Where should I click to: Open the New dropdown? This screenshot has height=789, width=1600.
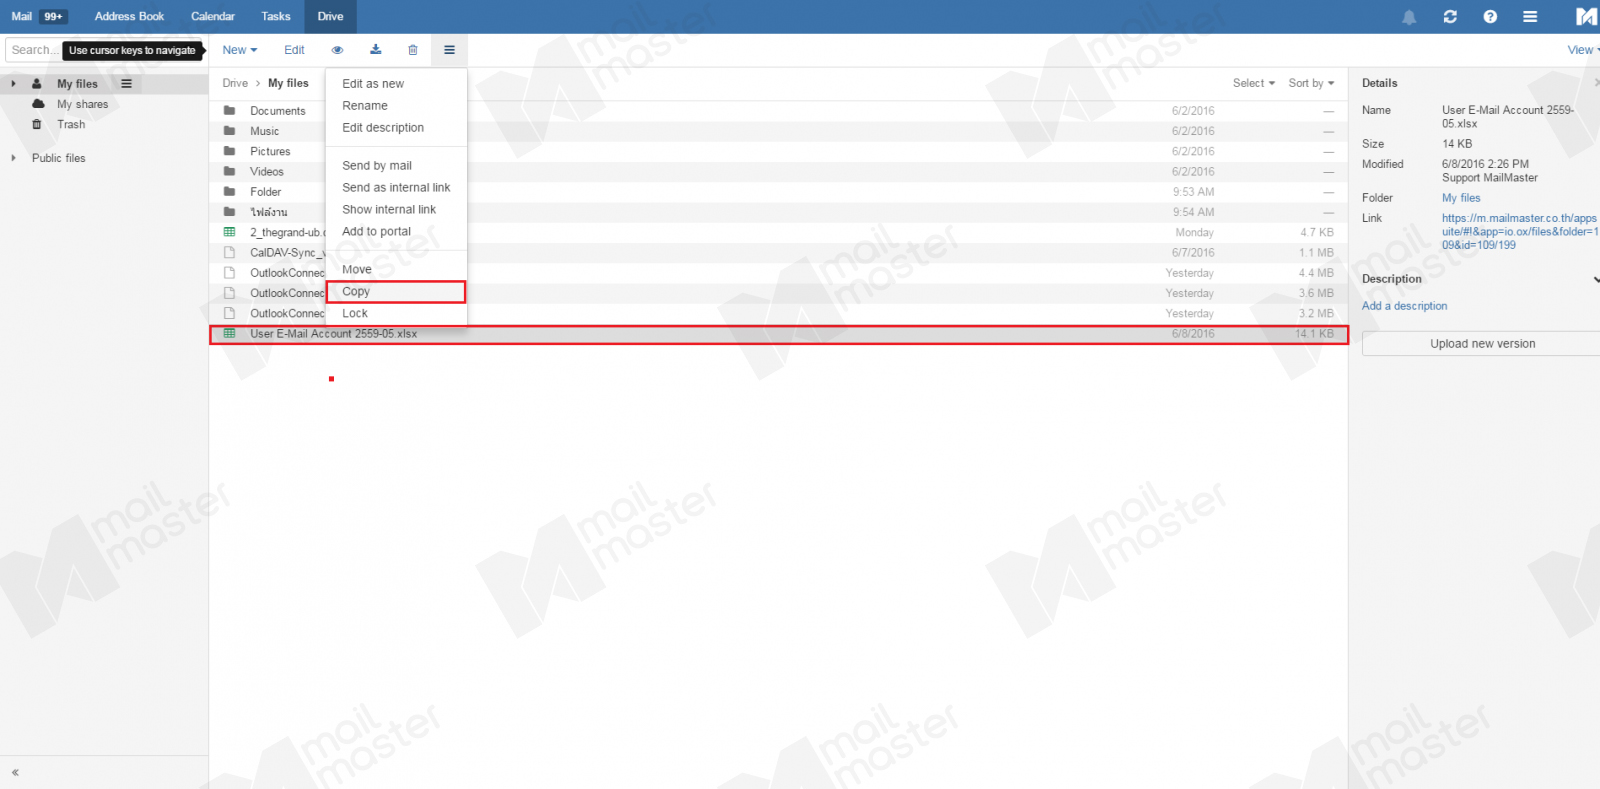pyautogui.click(x=240, y=50)
